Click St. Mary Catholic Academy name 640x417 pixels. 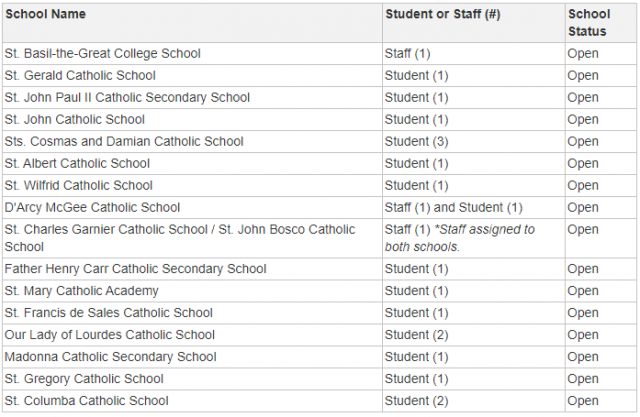[x=81, y=291]
